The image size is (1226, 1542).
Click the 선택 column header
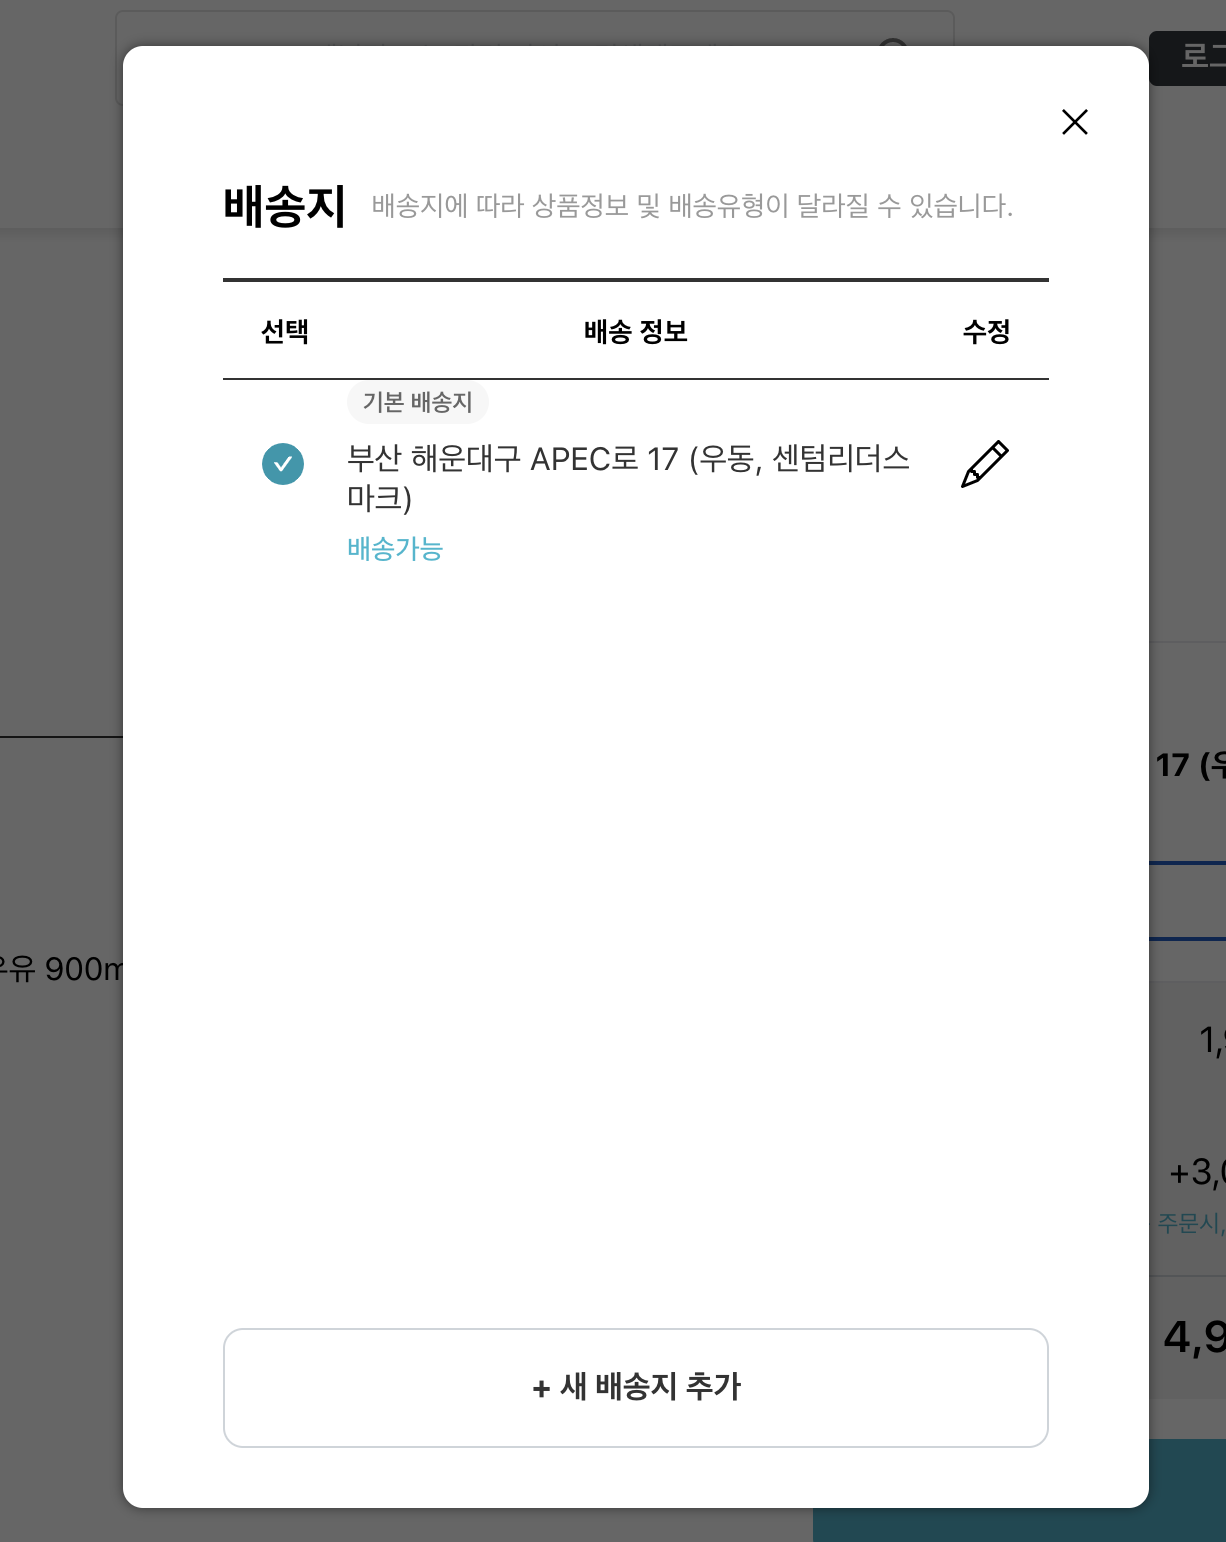point(285,331)
